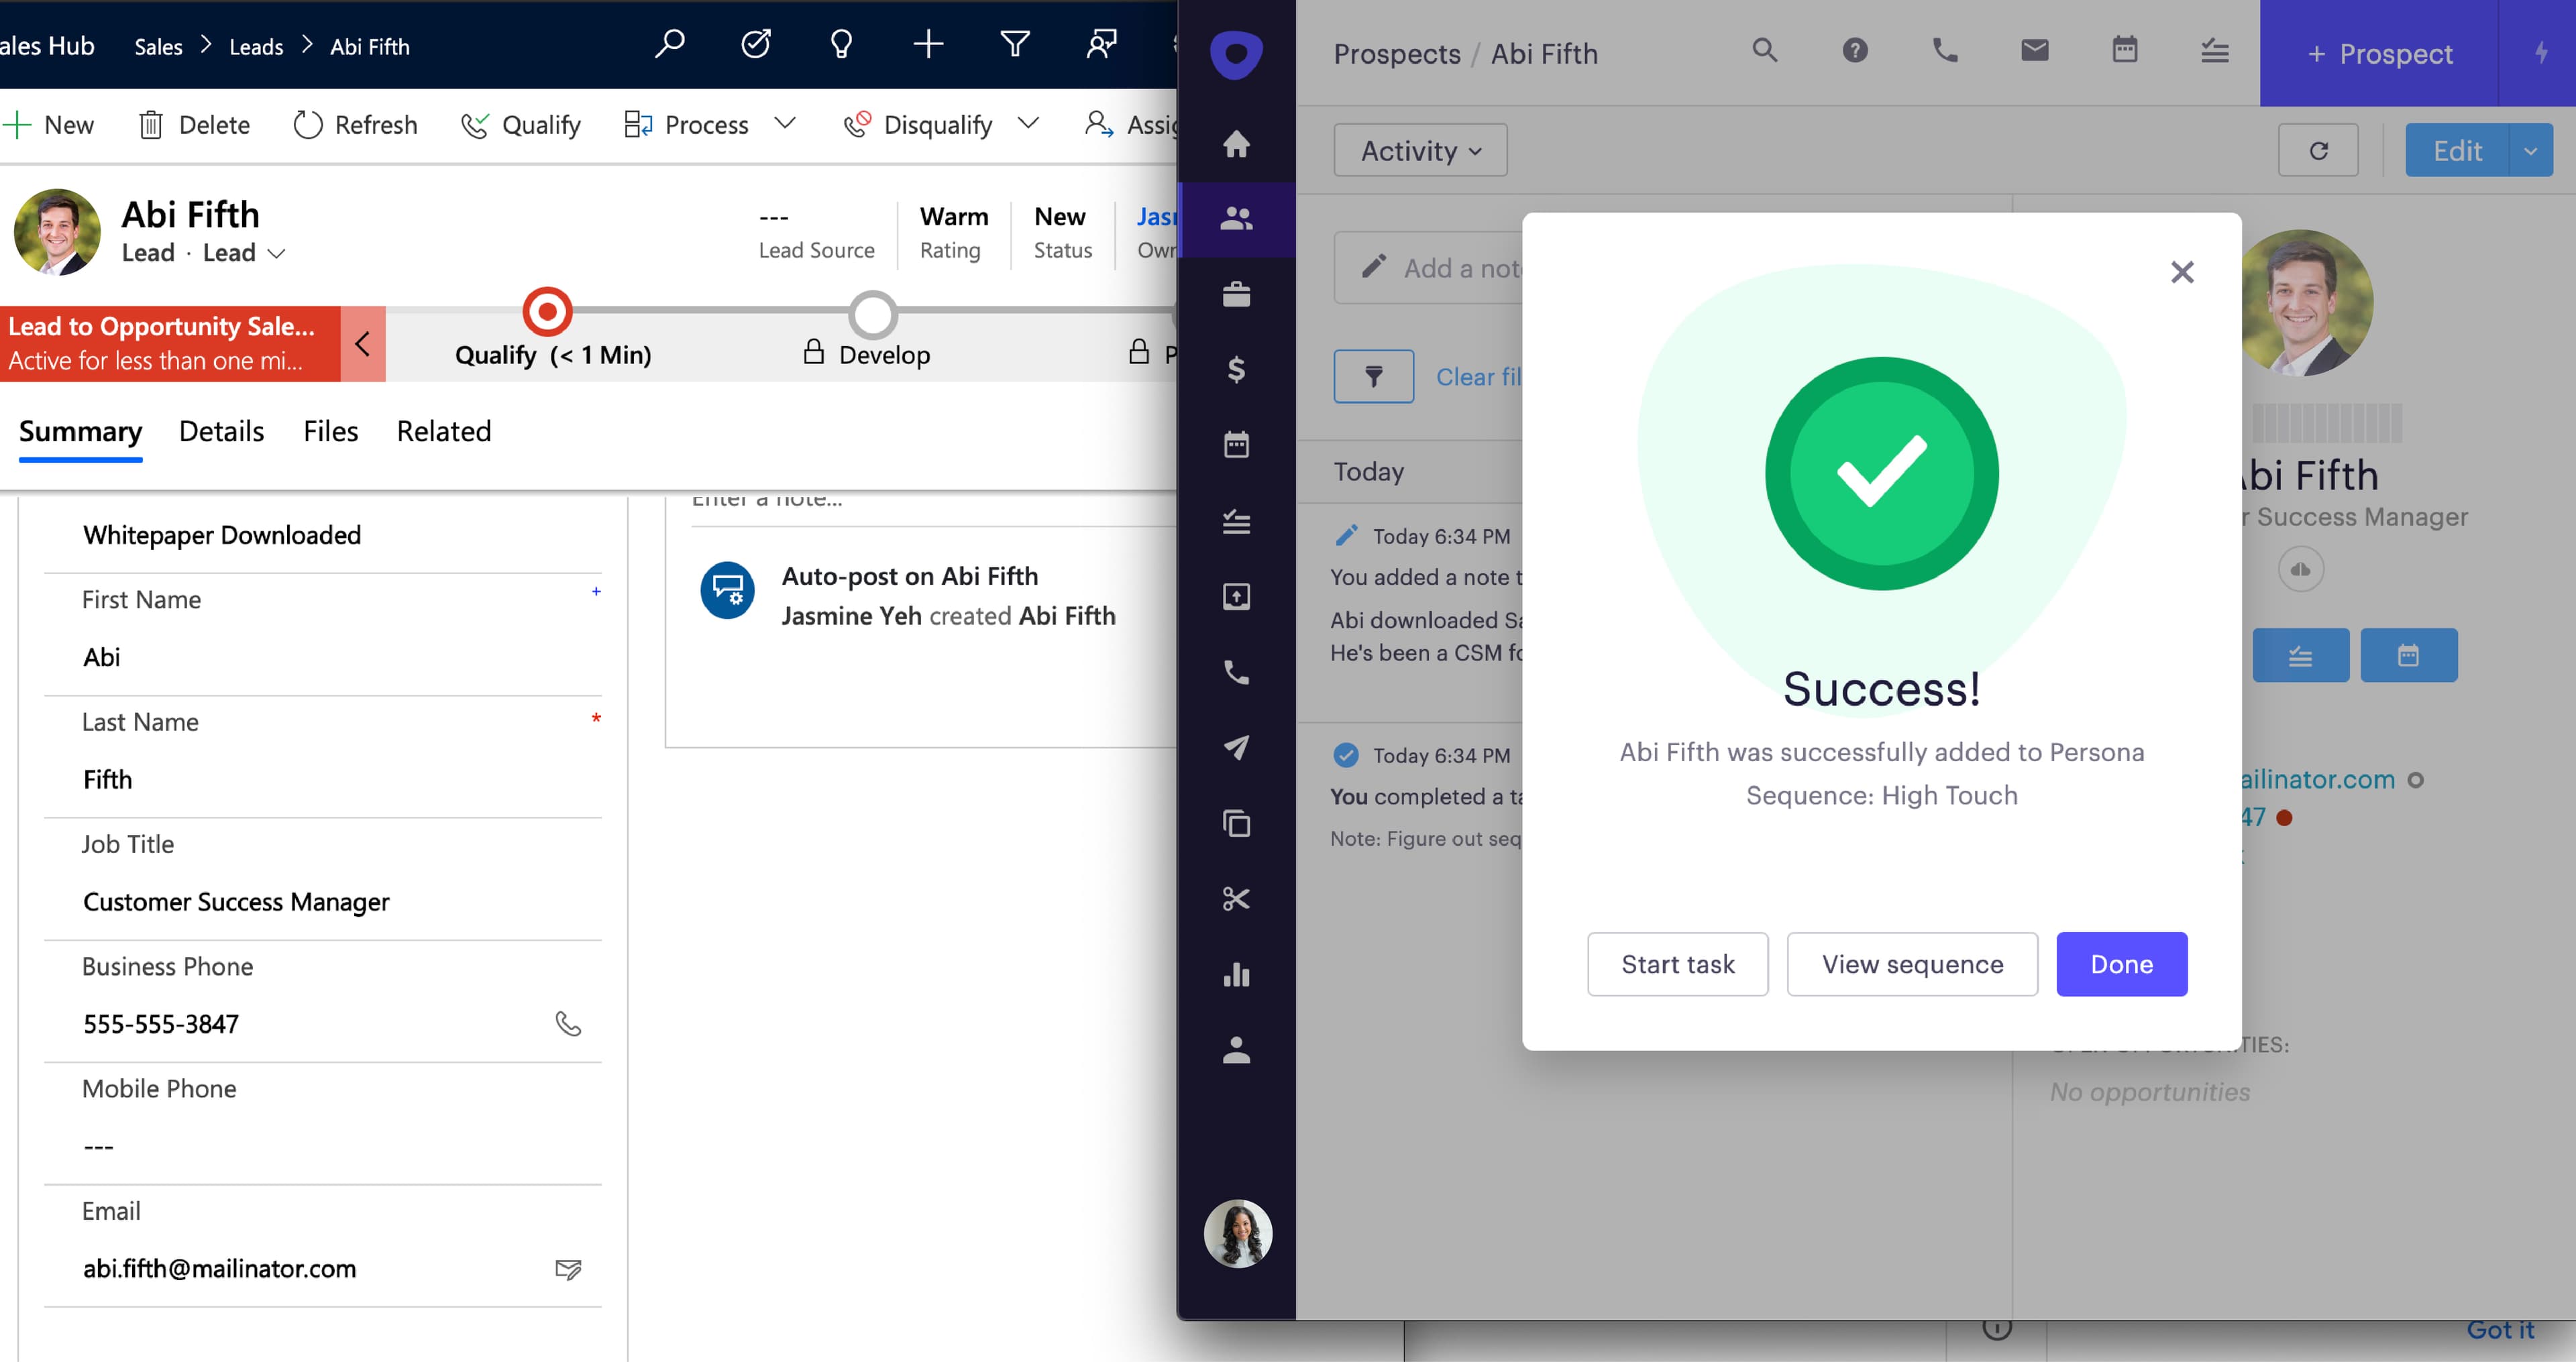The height and width of the screenshot is (1362, 2576).
Task: Click the phone icon beside Business Phone
Action: point(568,1024)
